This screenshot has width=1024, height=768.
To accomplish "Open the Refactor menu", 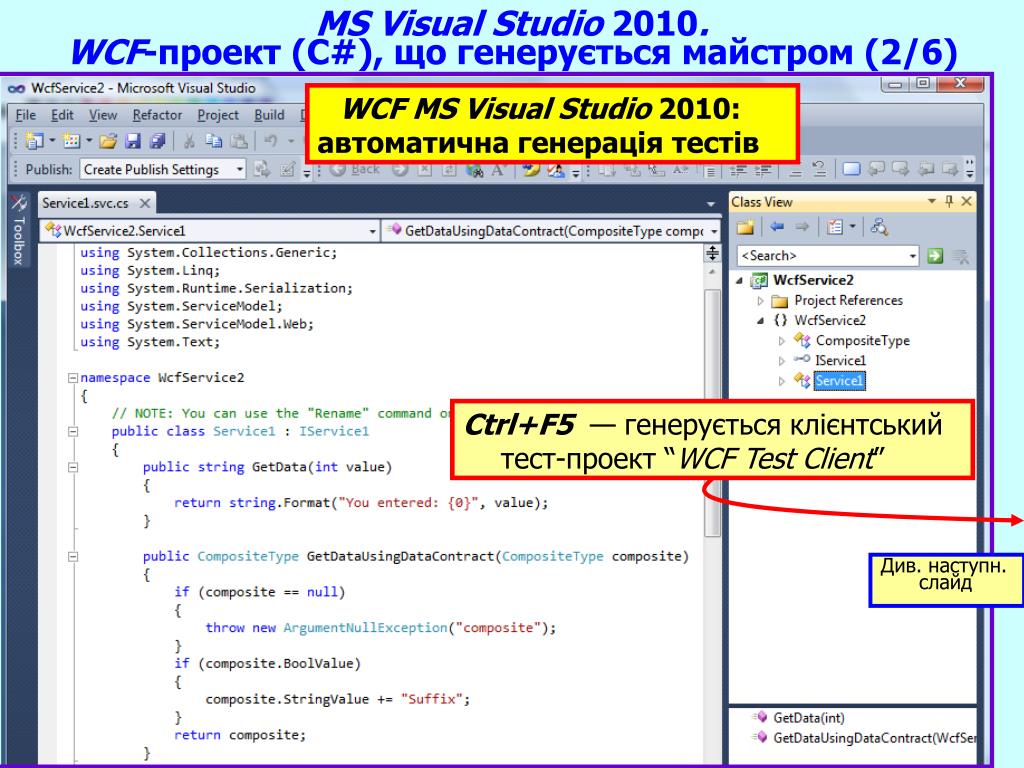I will [157, 116].
